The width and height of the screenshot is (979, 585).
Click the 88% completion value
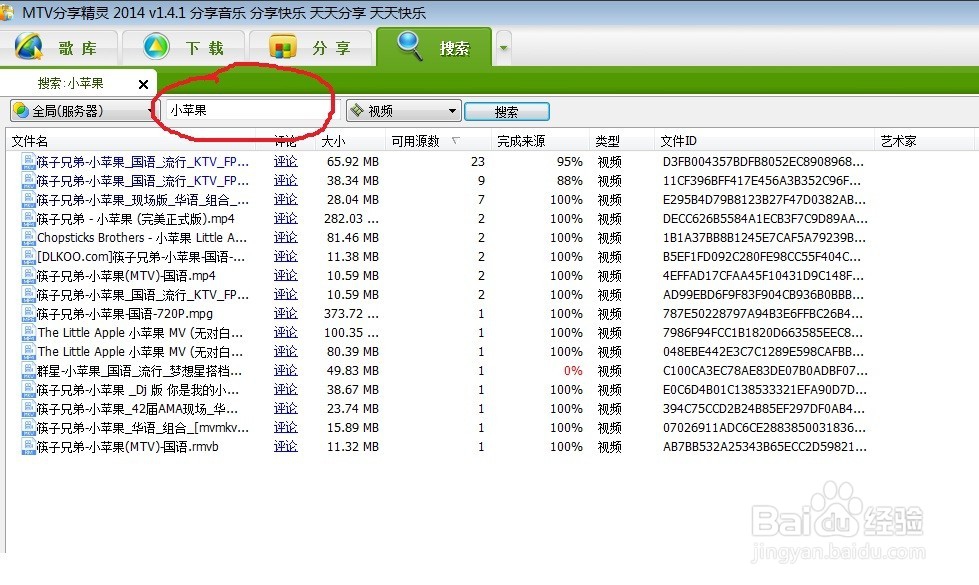point(569,180)
